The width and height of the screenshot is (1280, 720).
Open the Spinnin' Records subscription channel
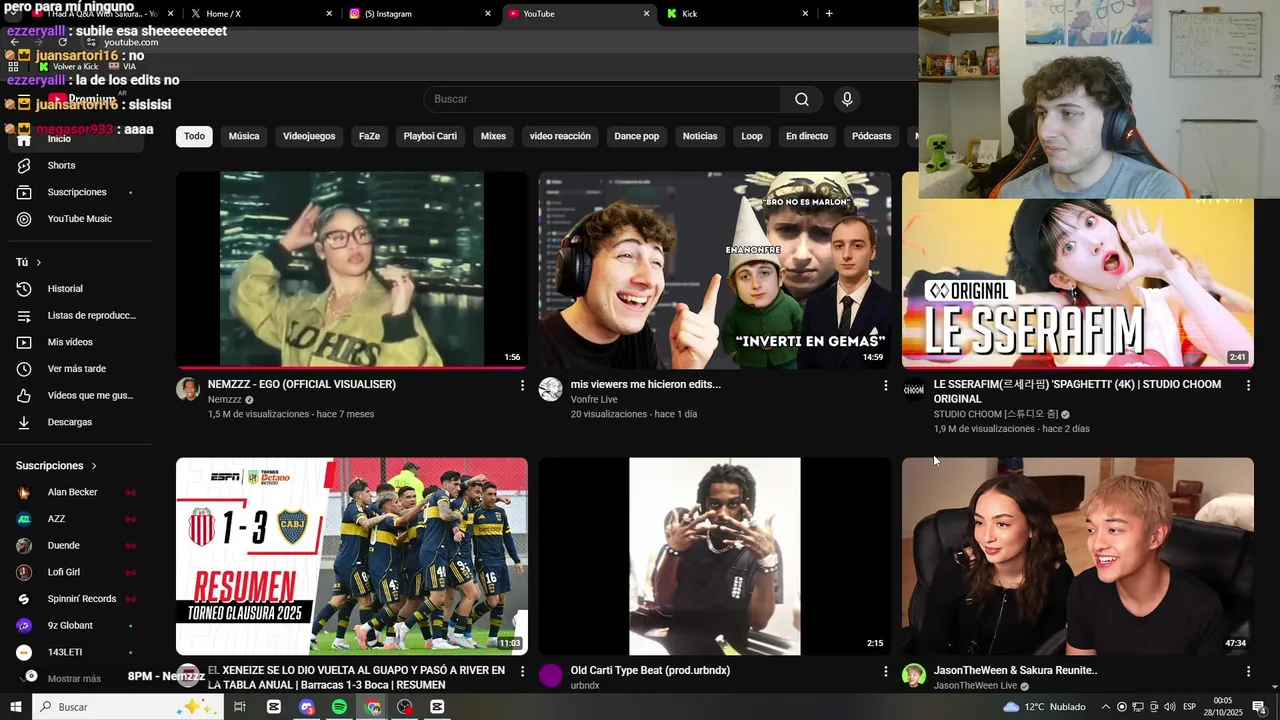pos(76,599)
